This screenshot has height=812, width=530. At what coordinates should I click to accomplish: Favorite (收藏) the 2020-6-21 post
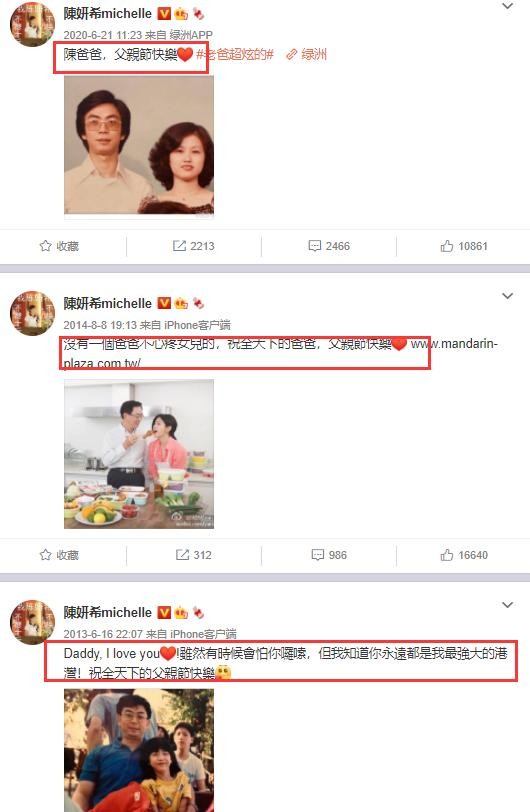click(x=59, y=246)
